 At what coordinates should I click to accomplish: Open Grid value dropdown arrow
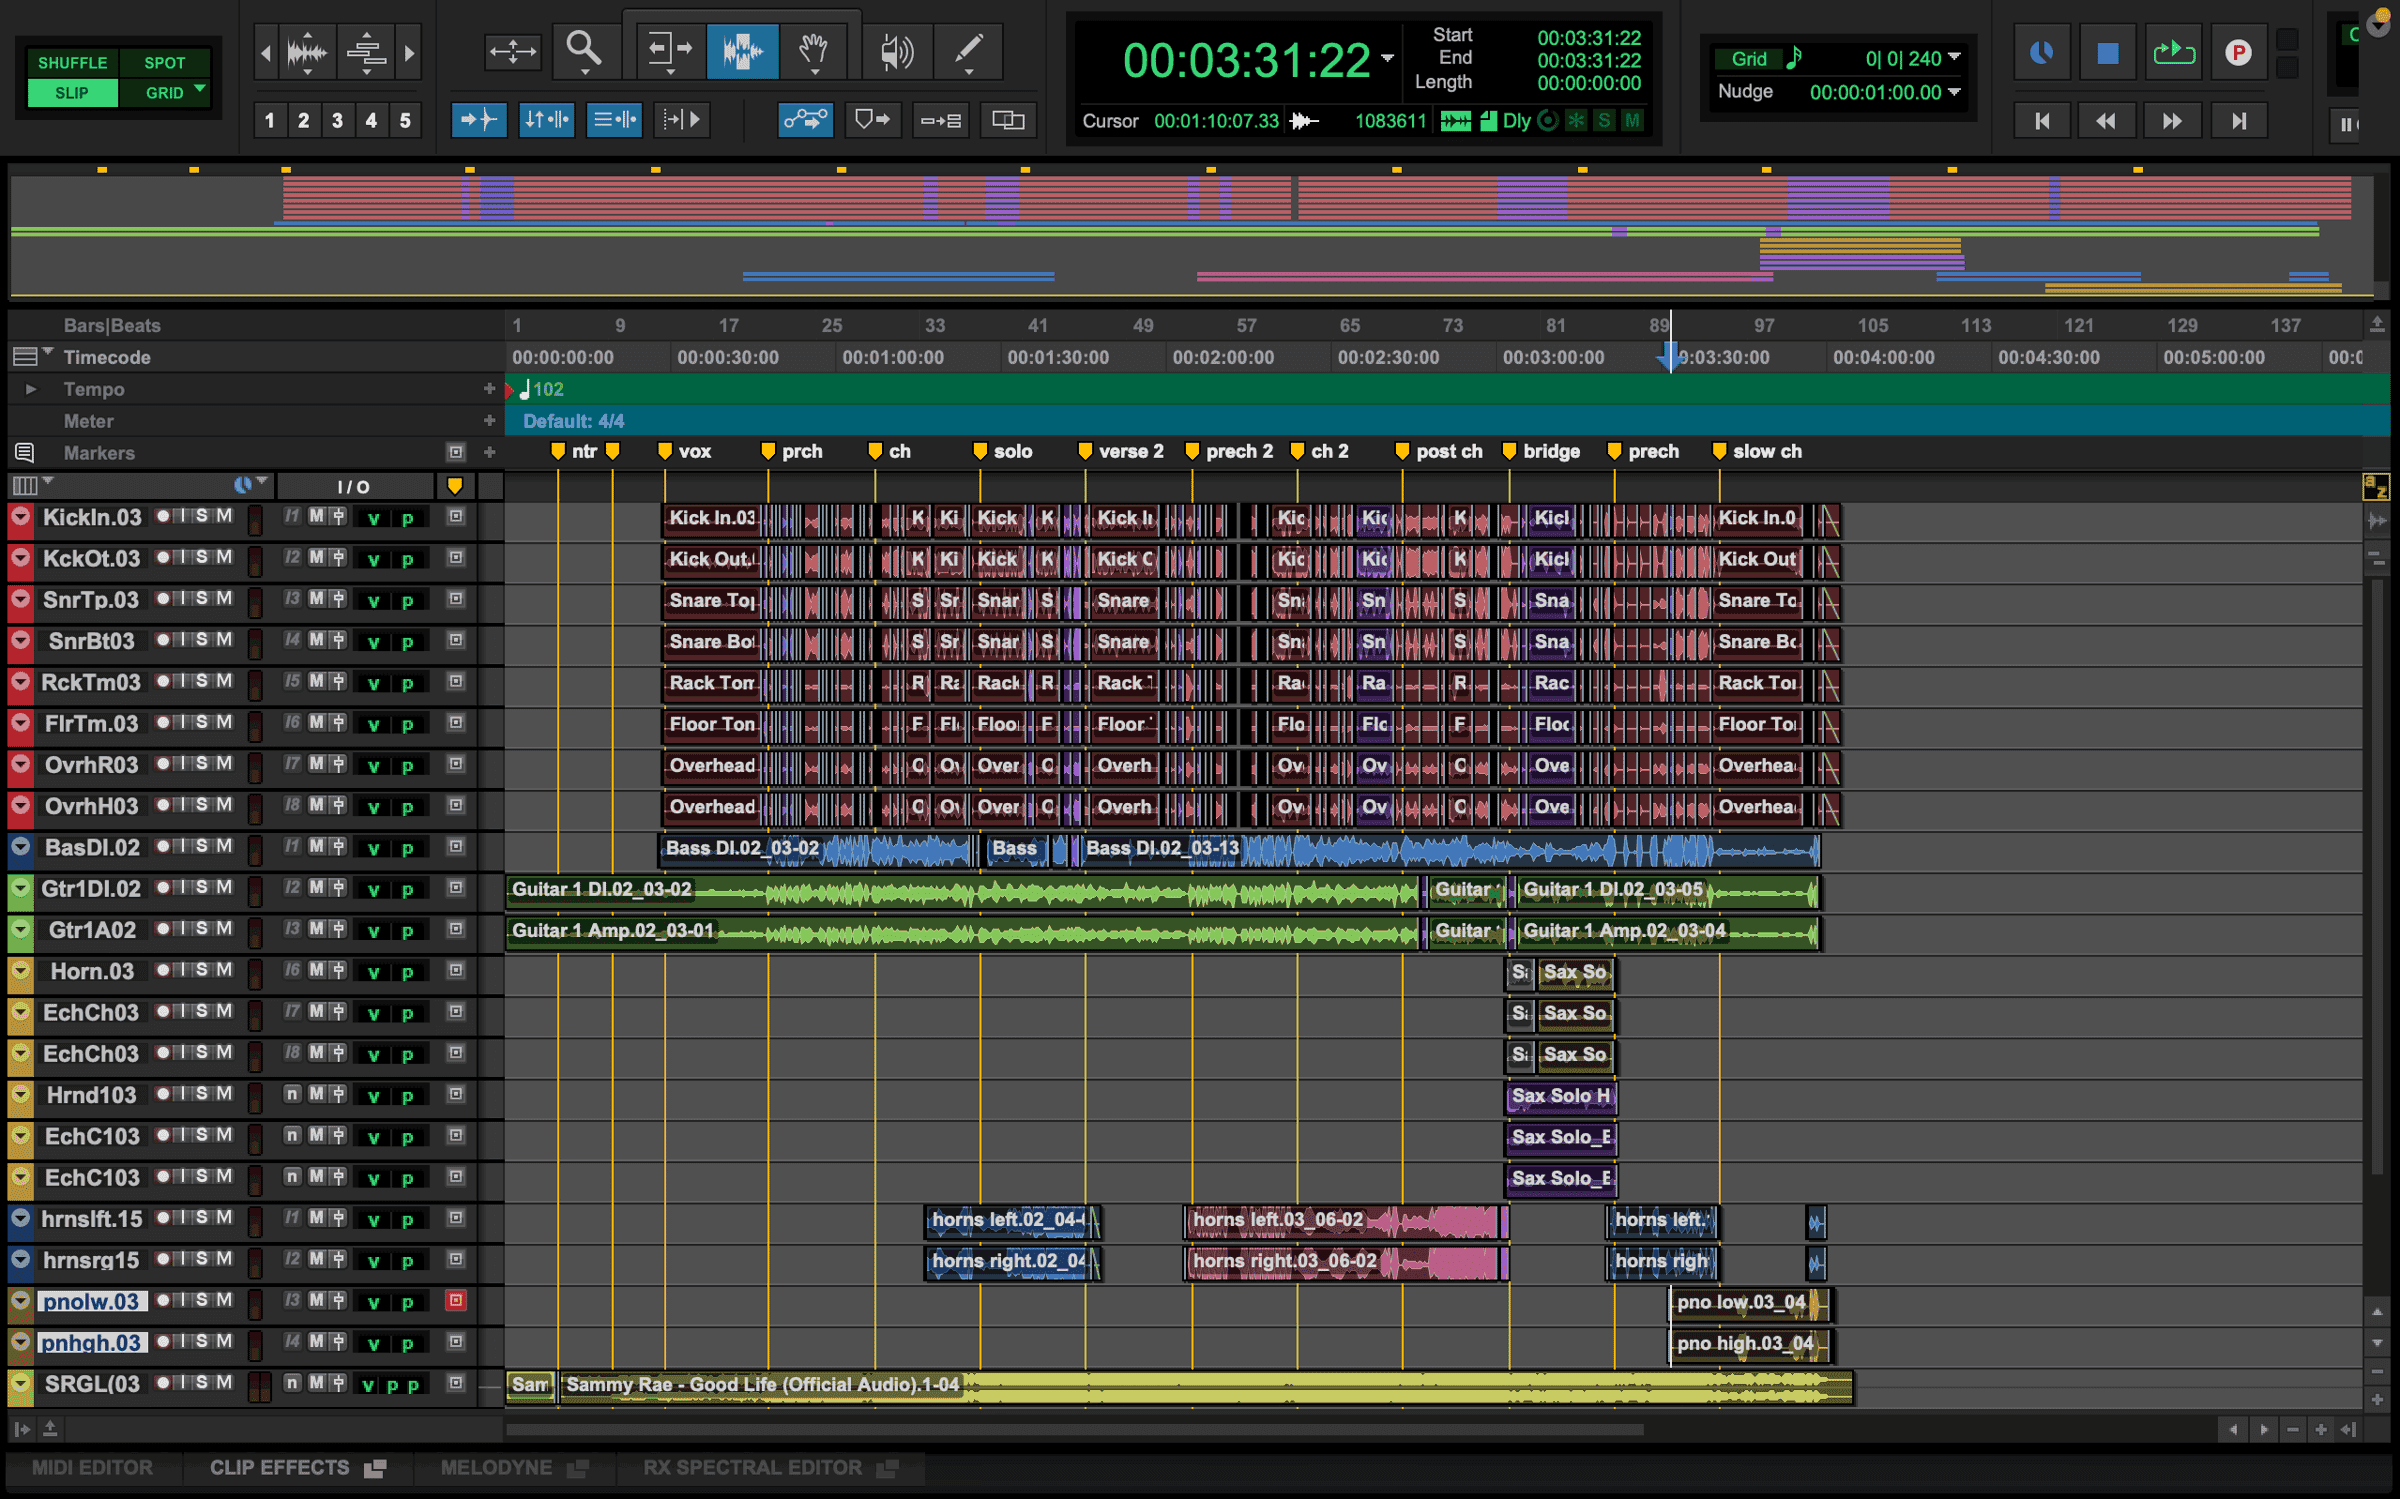[x=1954, y=57]
